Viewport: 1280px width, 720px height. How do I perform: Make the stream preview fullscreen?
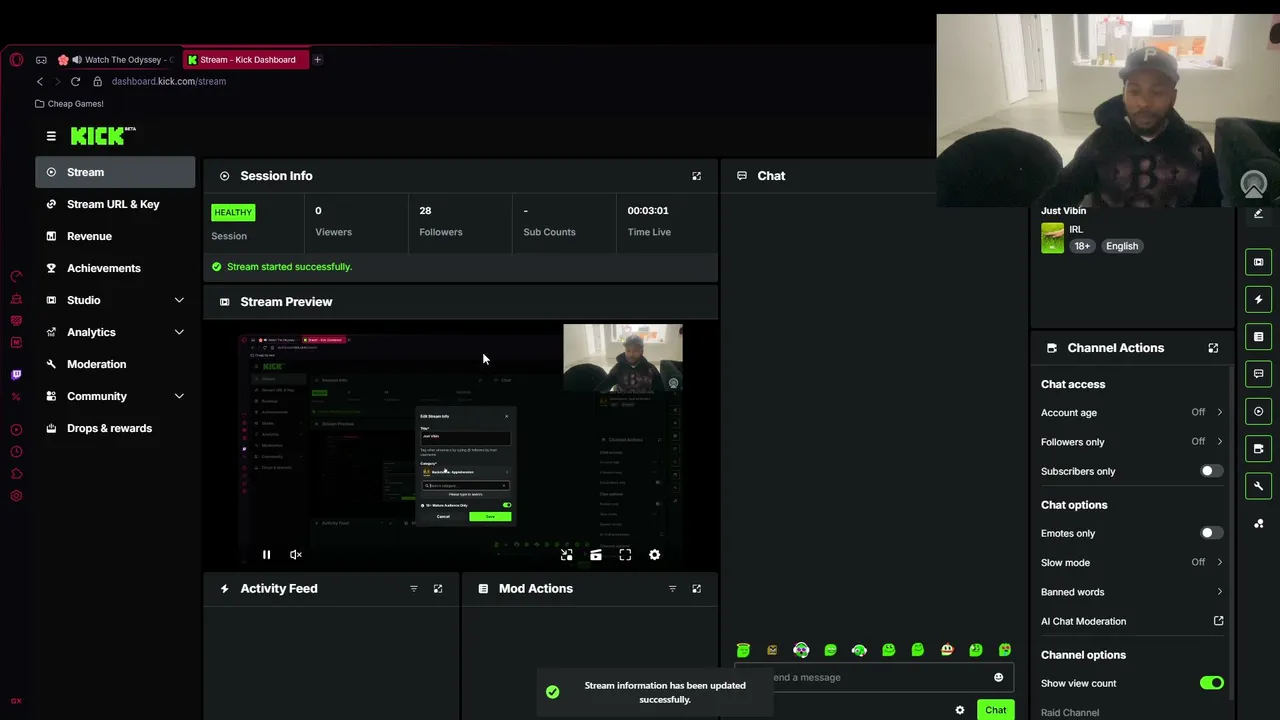tap(625, 555)
